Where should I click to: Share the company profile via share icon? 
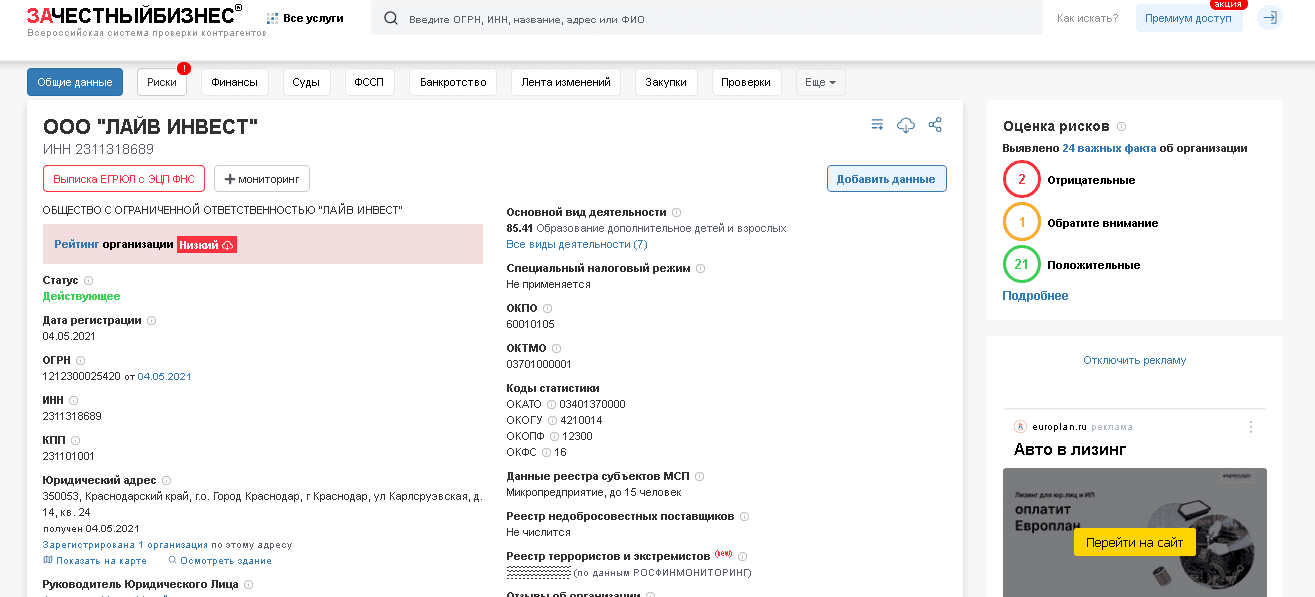click(x=935, y=124)
